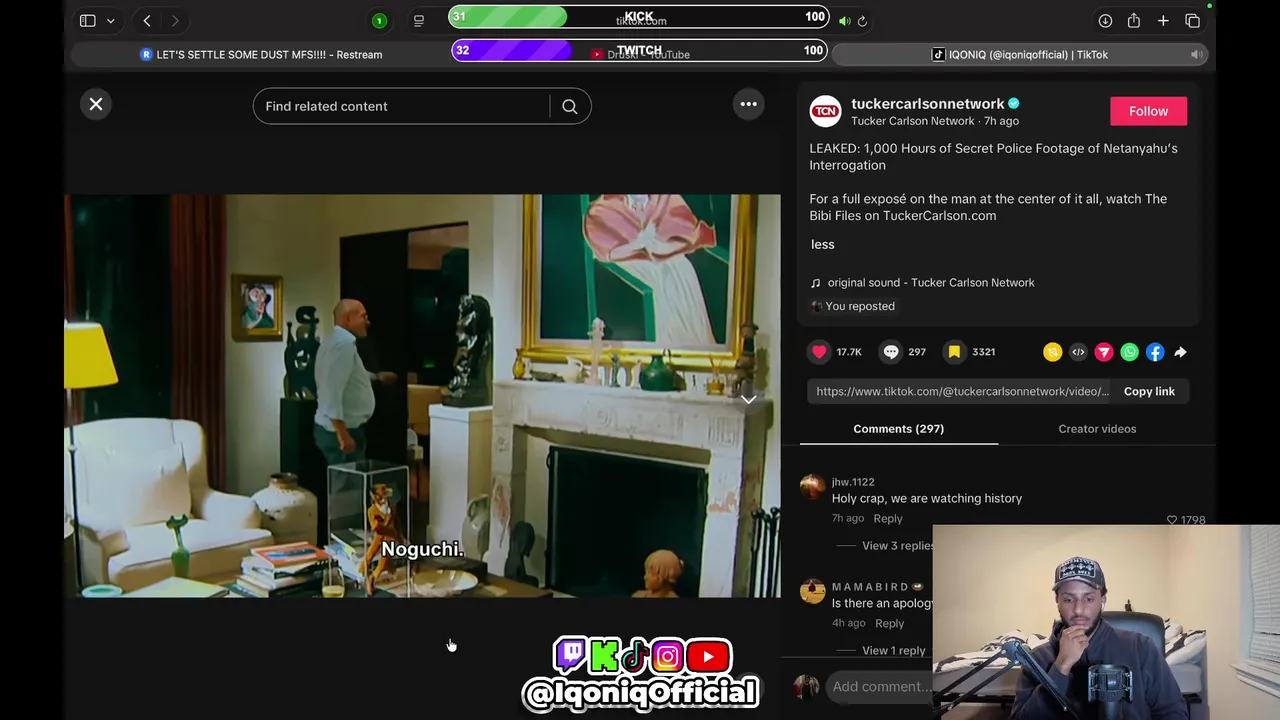This screenshot has height=720, width=1280.
Task: Switch to the IQONIQ TikTok tab
Action: [x=1020, y=55]
